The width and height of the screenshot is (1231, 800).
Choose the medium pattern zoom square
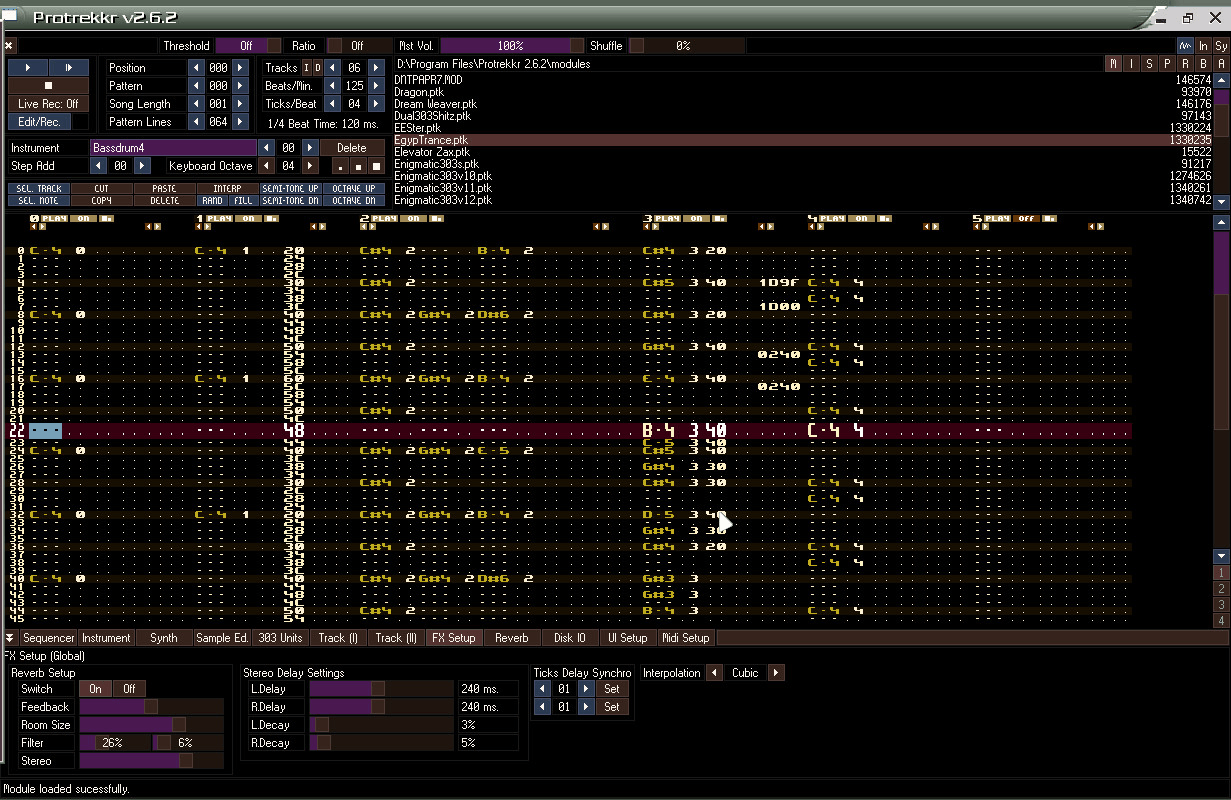358,166
